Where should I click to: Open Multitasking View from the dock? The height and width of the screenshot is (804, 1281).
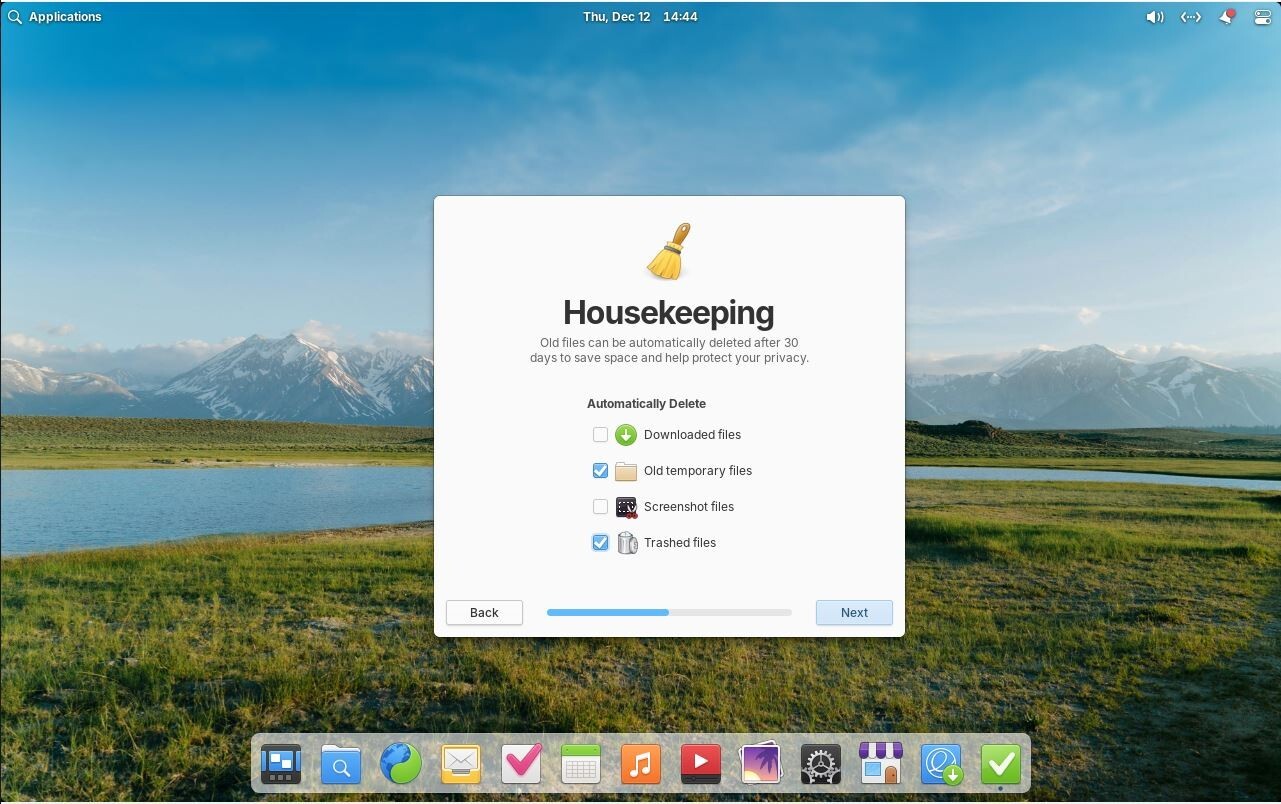click(x=281, y=765)
